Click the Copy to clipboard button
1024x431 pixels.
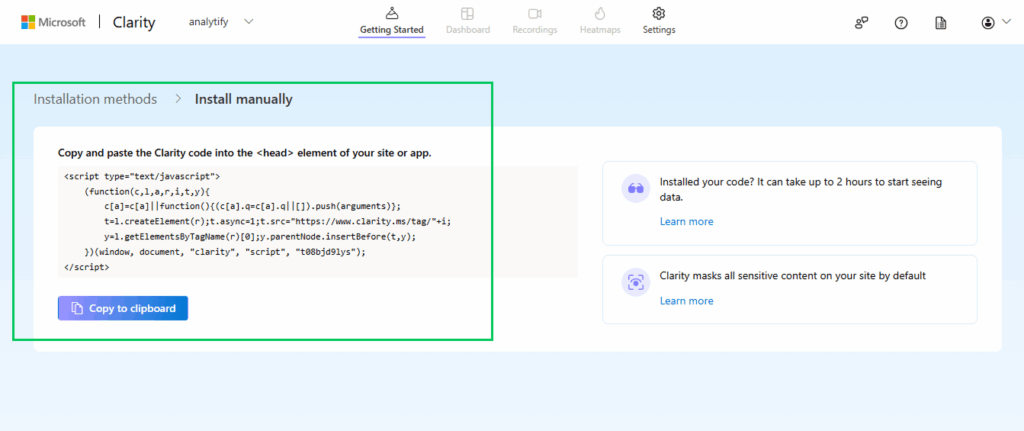[123, 308]
